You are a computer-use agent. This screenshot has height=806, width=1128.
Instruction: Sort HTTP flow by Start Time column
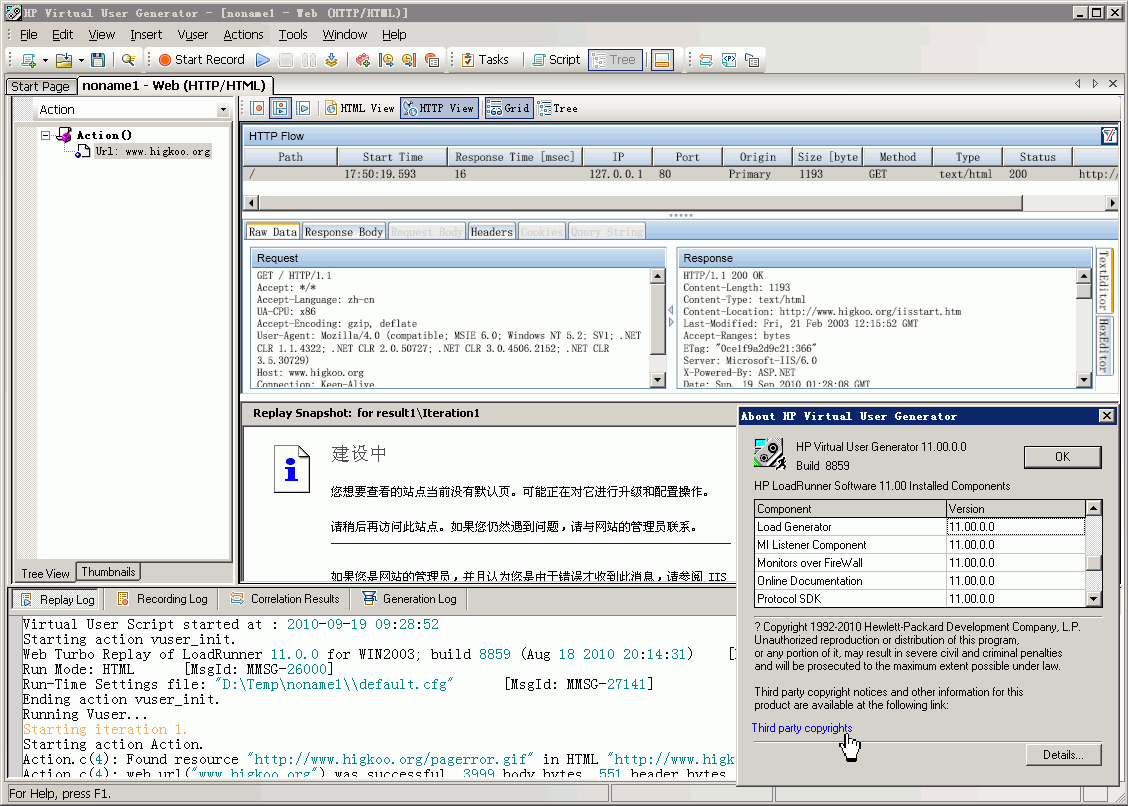click(392, 157)
